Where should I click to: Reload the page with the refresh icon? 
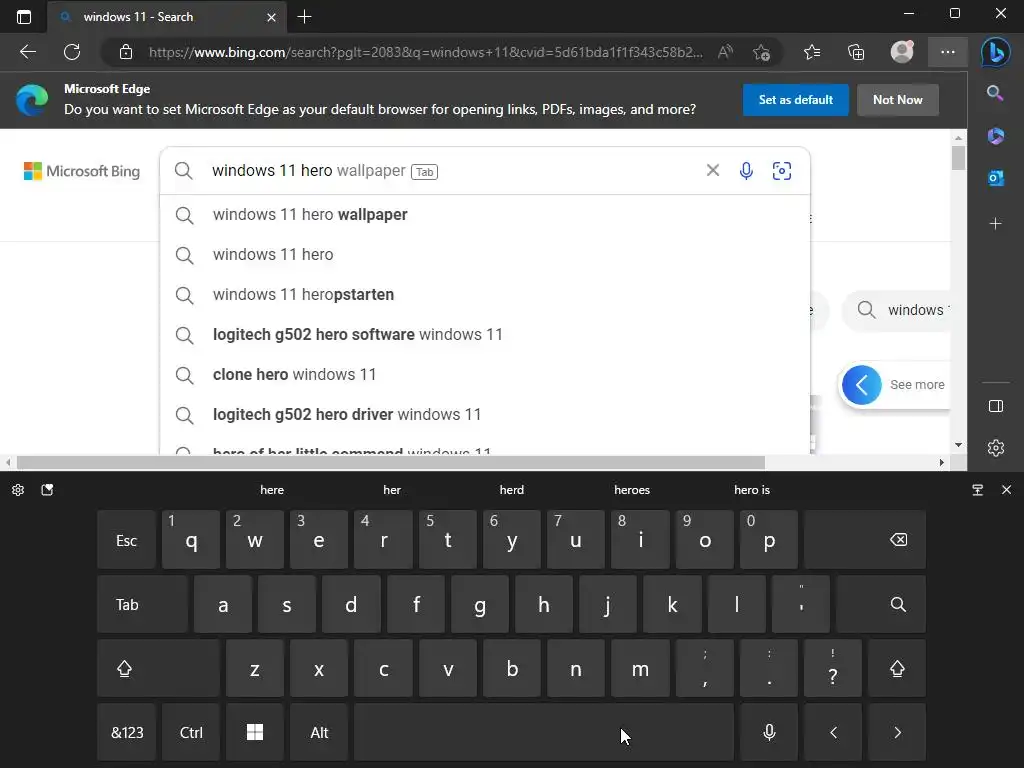click(x=72, y=52)
